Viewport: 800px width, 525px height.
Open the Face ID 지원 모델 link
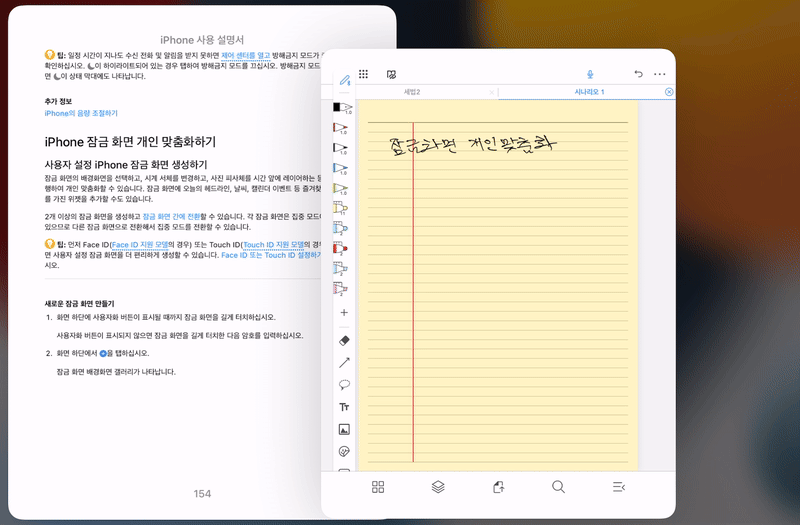[140, 244]
